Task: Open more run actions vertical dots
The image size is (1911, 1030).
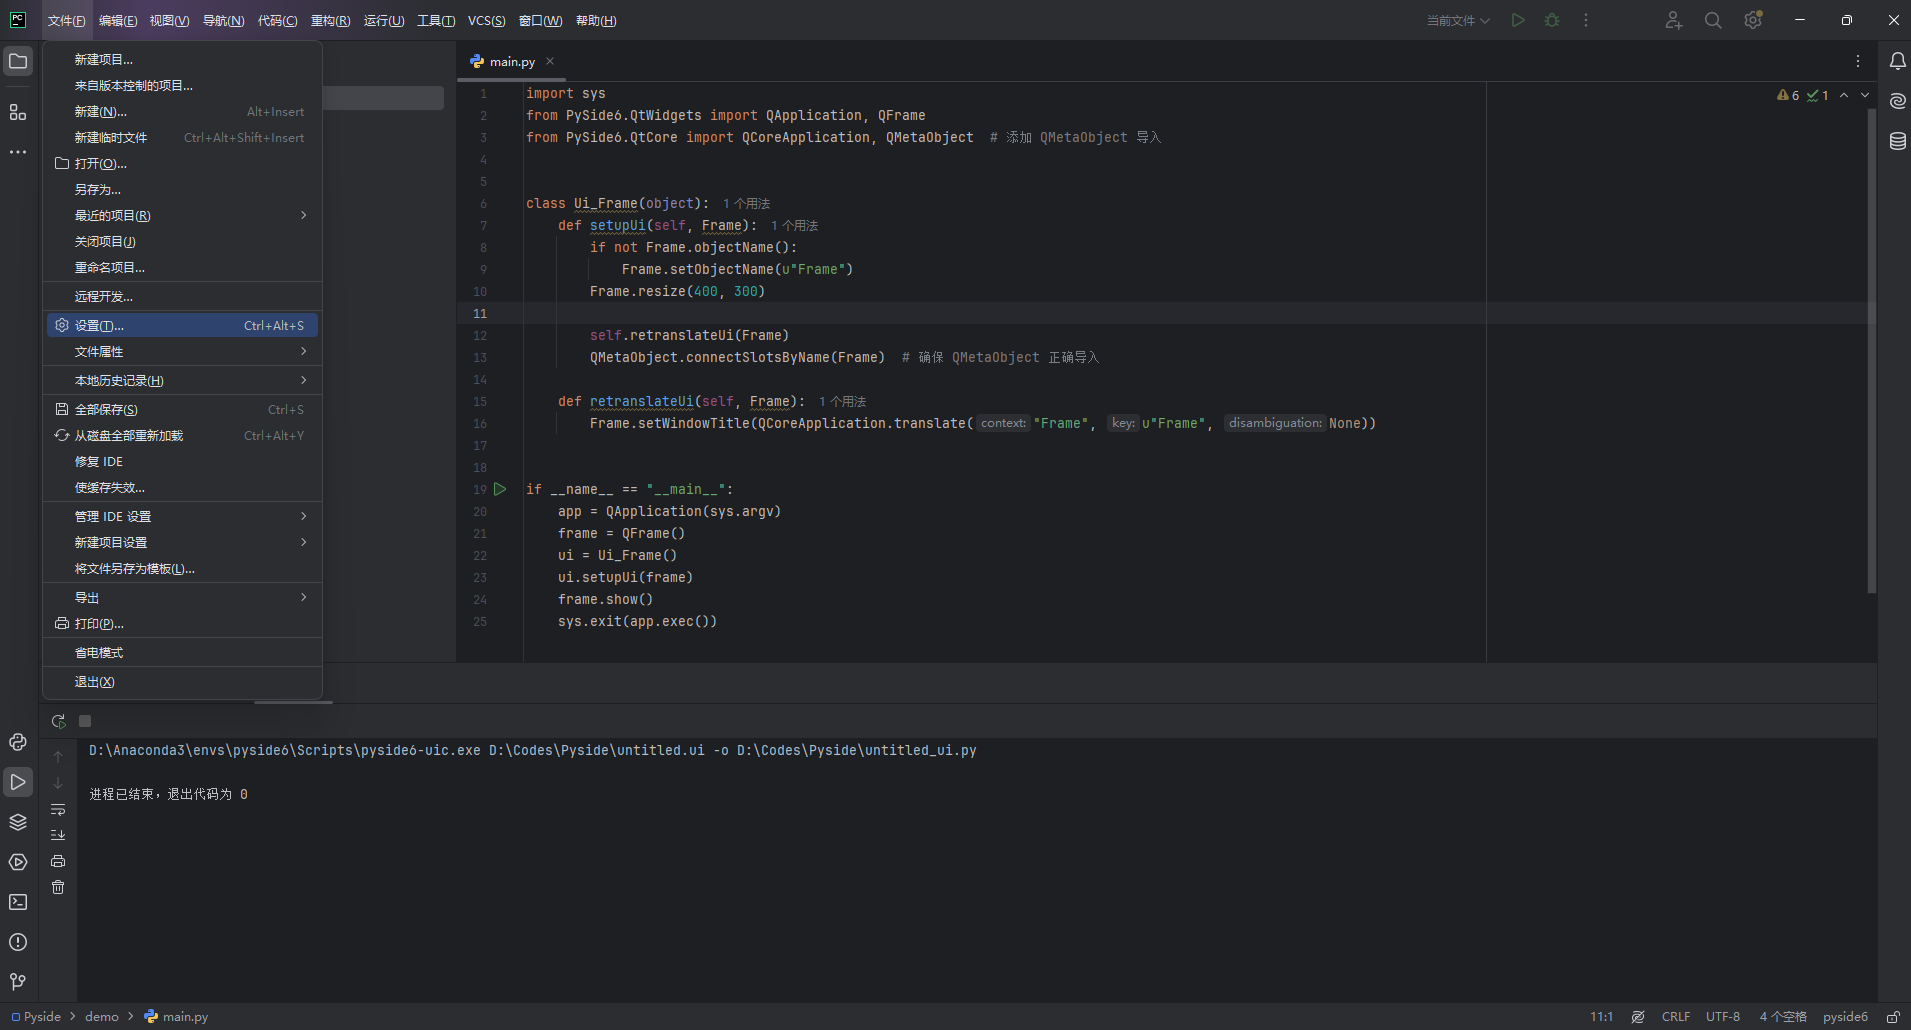Action: [1586, 20]
